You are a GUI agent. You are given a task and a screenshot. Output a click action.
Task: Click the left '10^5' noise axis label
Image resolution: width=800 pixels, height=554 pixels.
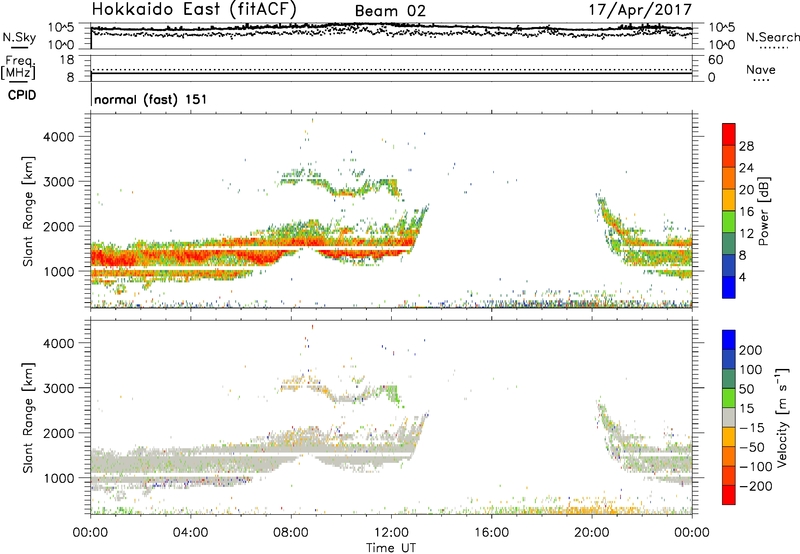(61, 27)
